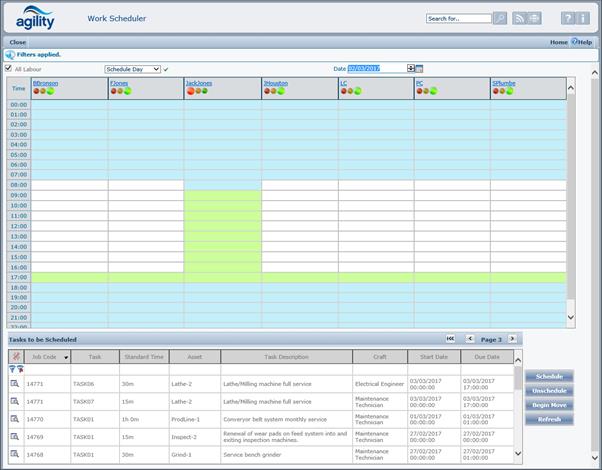Screen dimensions: 602x470
Task: Click the Schedule button
Action: [549, 376]
